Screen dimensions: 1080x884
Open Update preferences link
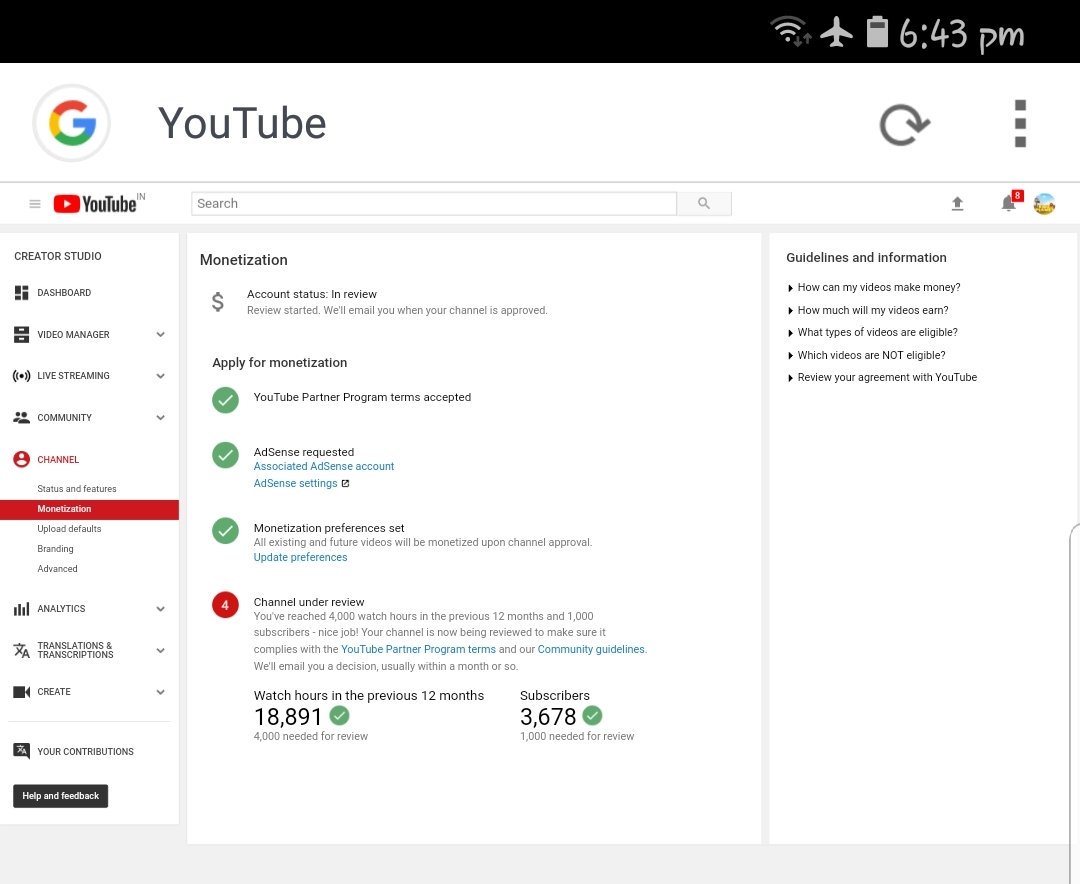(300, 557)
